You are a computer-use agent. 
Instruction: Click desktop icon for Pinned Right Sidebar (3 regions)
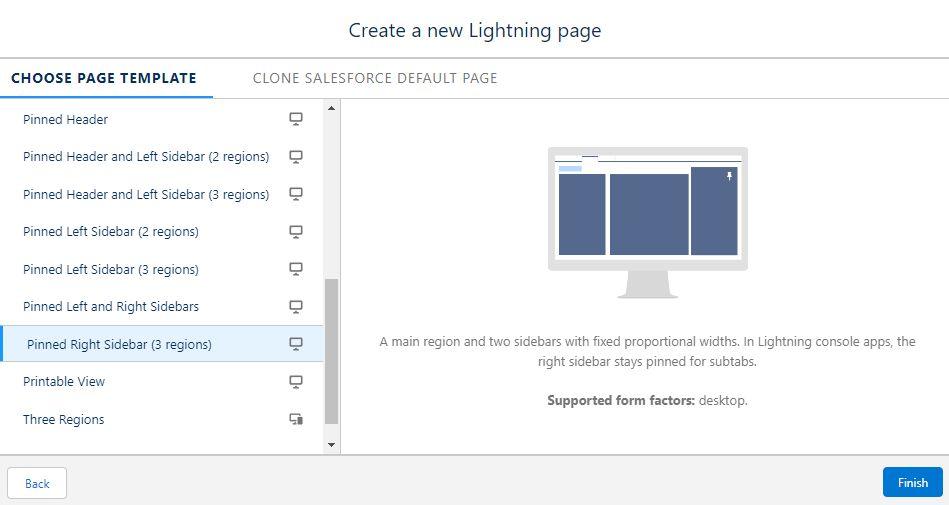[296, 344]
